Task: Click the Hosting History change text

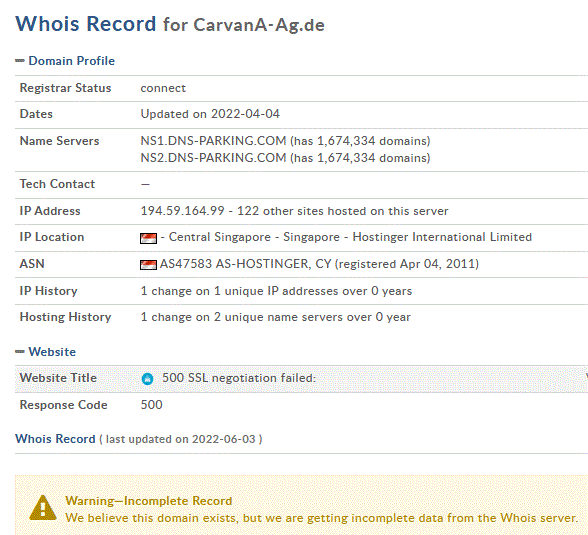Action: (x=276, y=317)
